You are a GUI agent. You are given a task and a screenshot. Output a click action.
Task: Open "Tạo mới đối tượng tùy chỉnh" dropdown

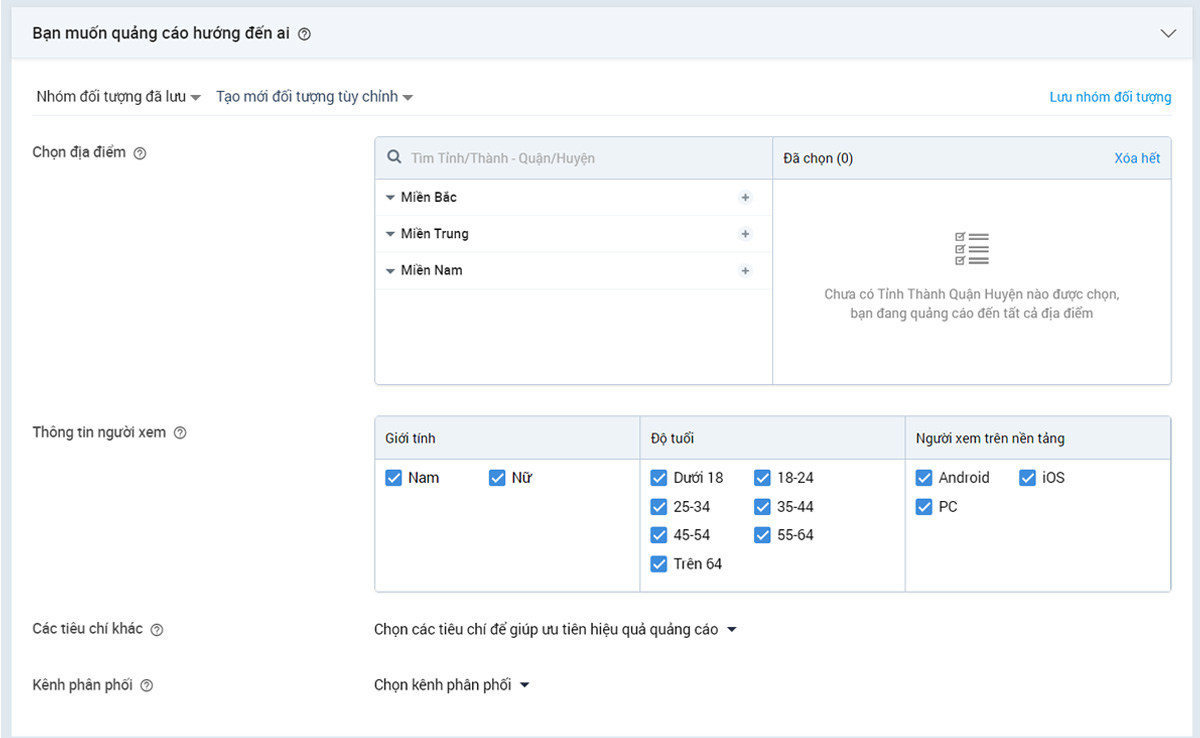click(314, 97)
